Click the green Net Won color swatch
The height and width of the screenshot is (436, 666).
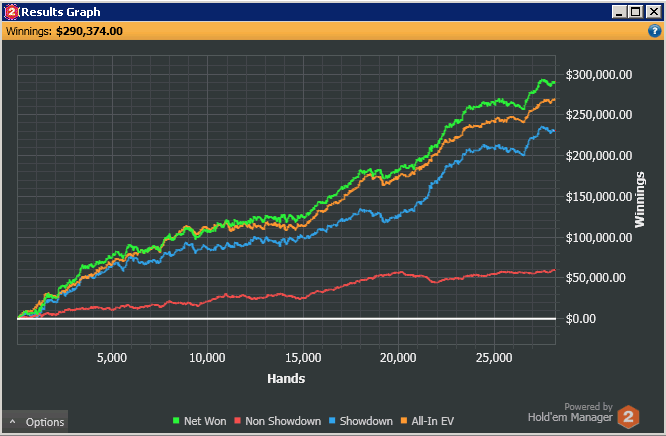[x=176, y=420]
